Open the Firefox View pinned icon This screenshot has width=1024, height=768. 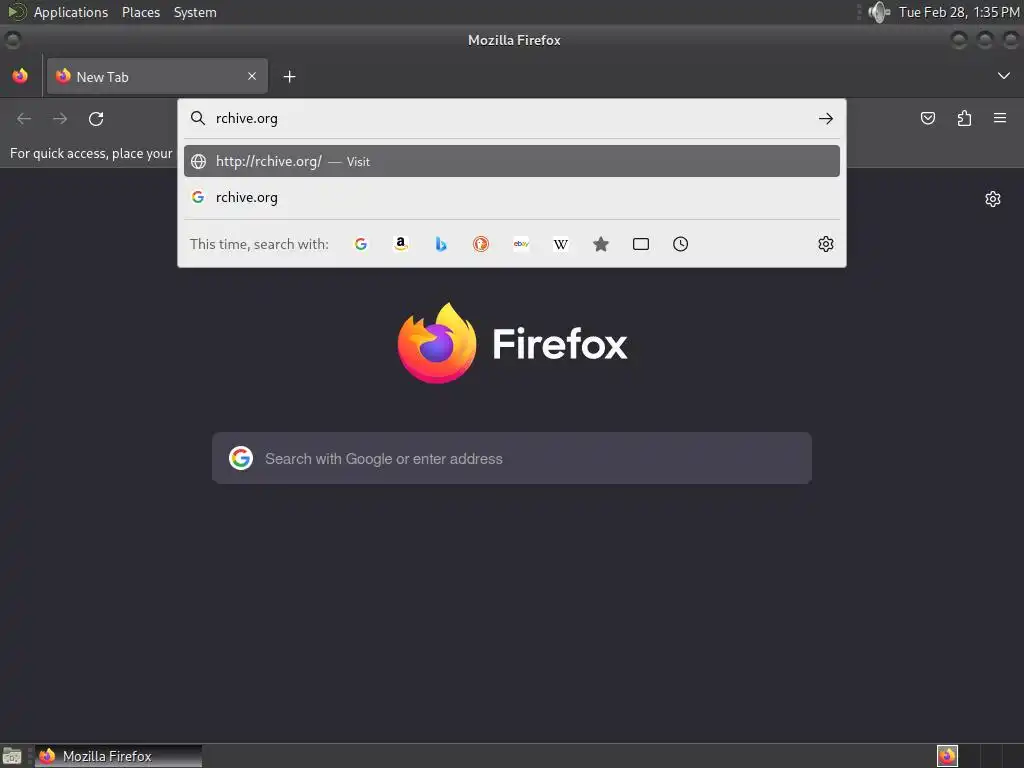pos(20,76)
